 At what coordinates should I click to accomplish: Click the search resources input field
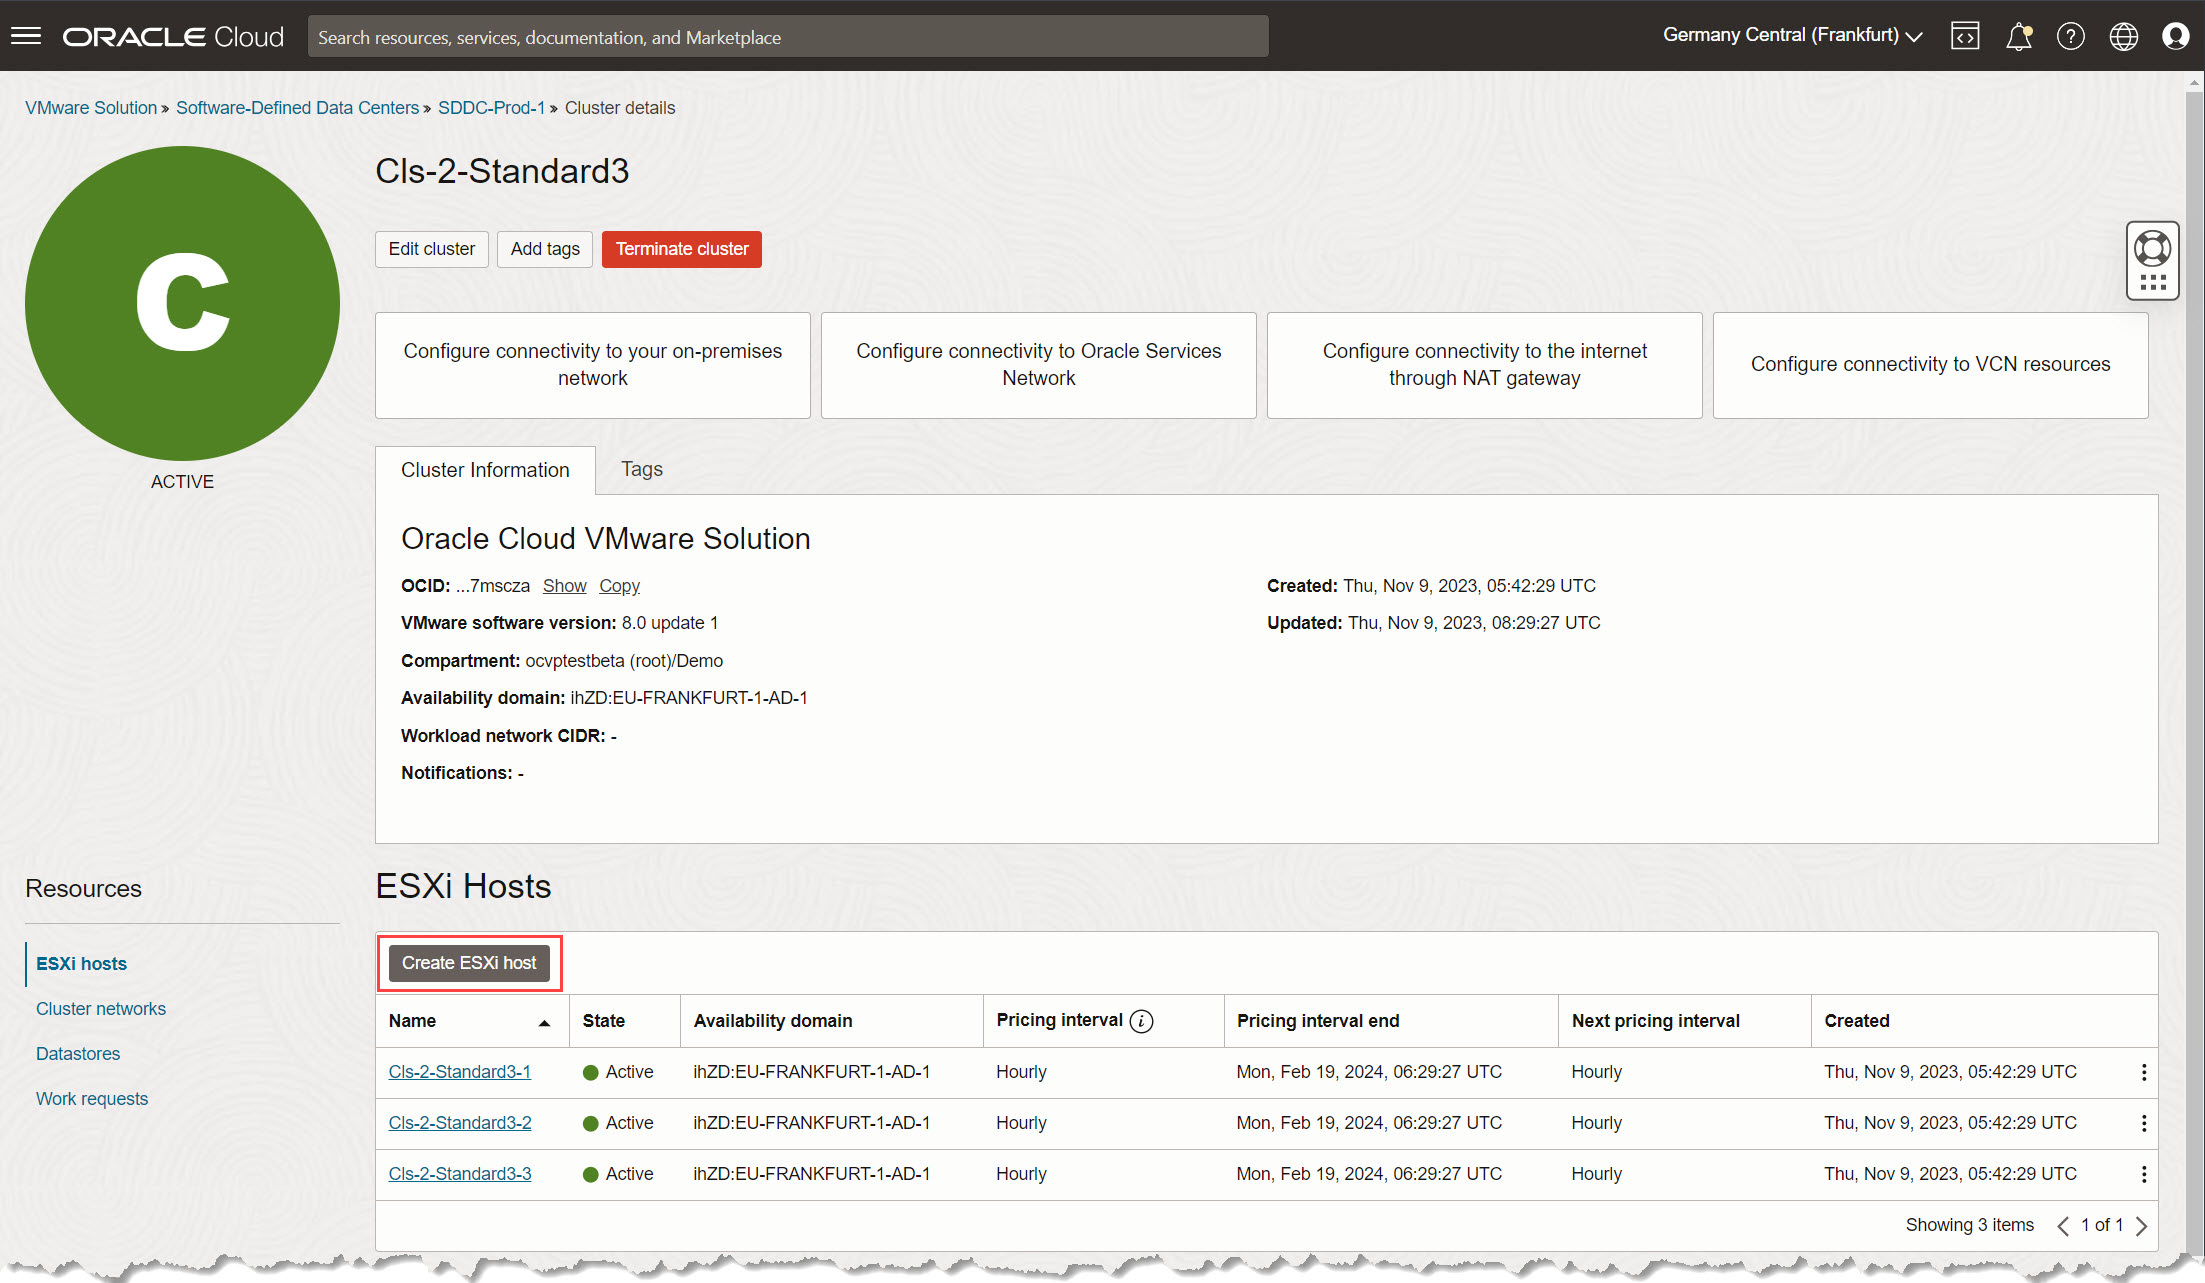[x=788, y=37]
